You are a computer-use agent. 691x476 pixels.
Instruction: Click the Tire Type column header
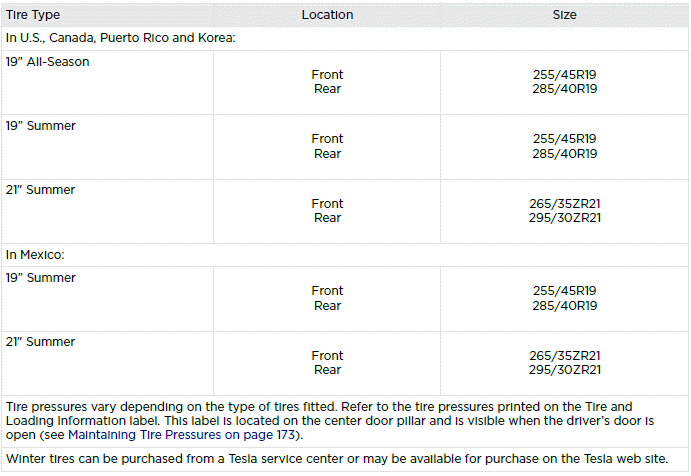33,15
